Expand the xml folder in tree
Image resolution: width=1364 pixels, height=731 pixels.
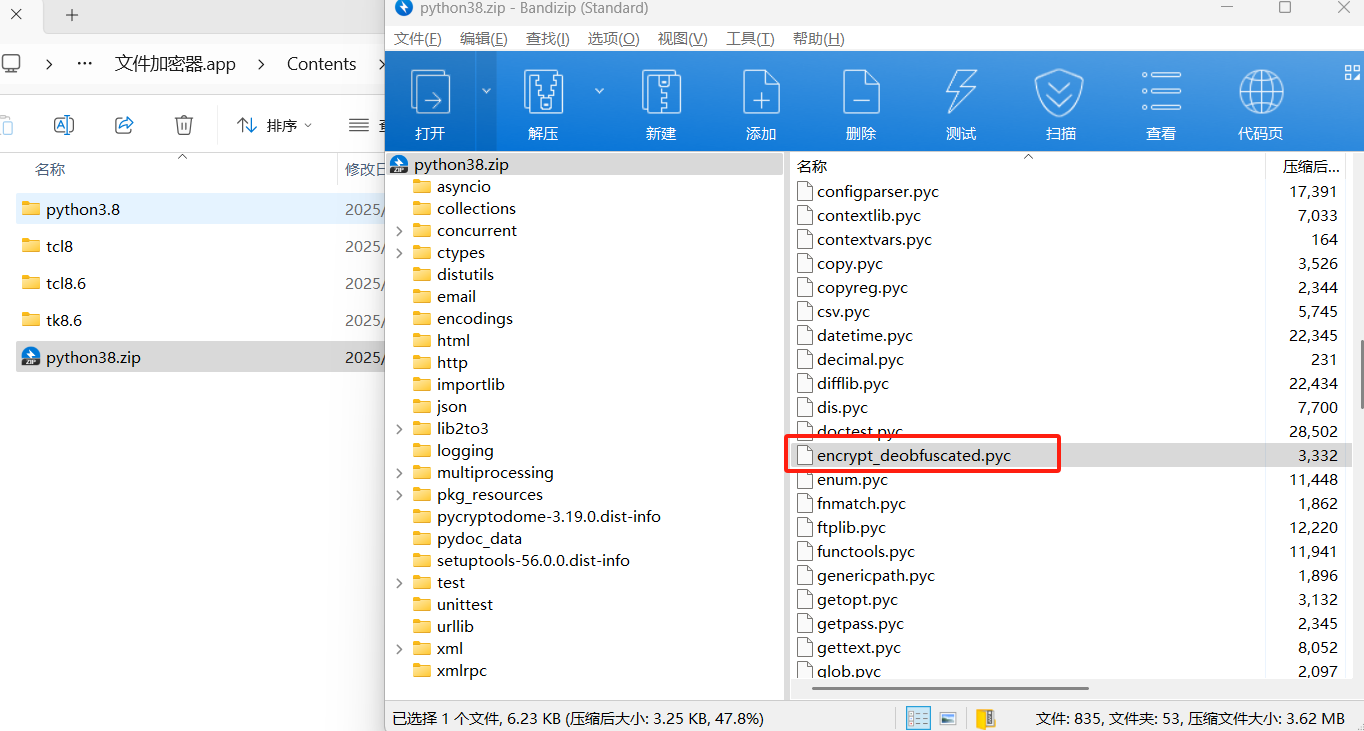[x=400, y=649]
